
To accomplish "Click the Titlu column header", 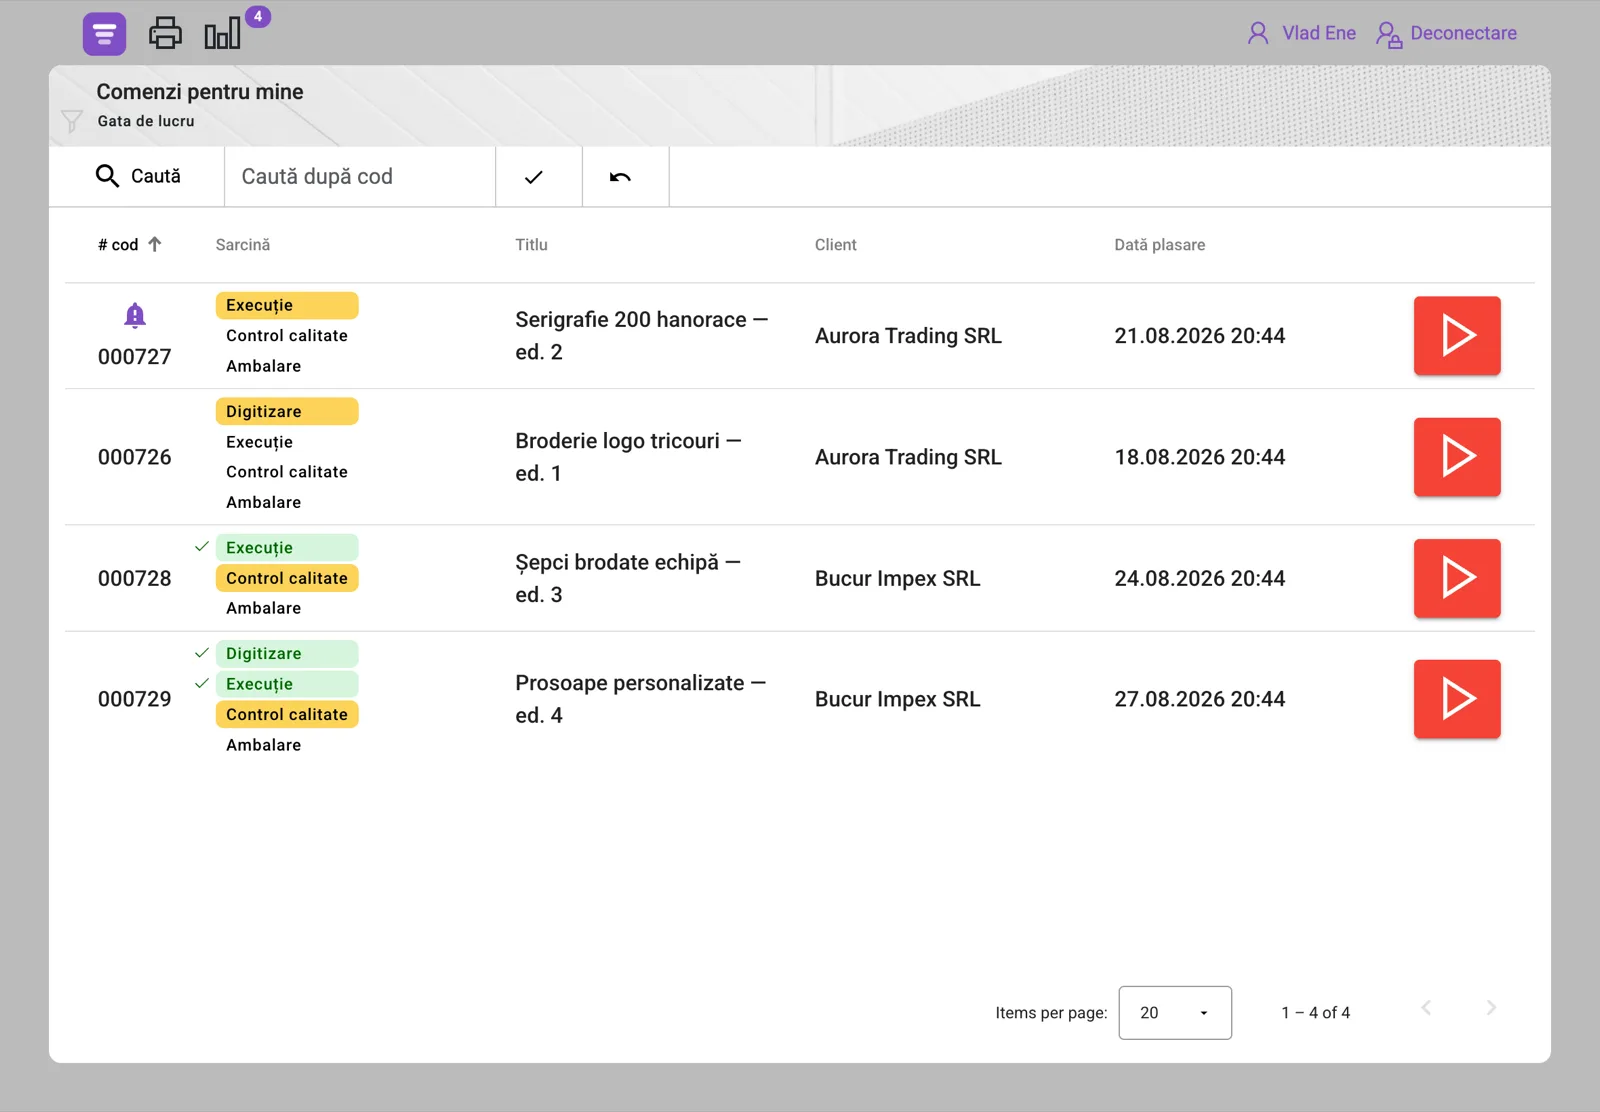I will tap(531, 245).
